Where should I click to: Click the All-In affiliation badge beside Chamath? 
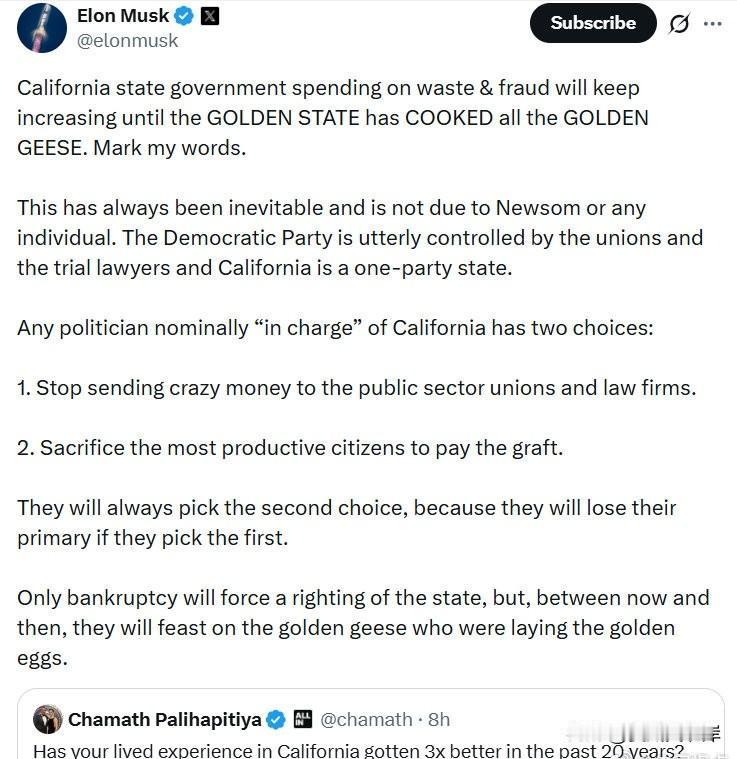click(302, 719)
